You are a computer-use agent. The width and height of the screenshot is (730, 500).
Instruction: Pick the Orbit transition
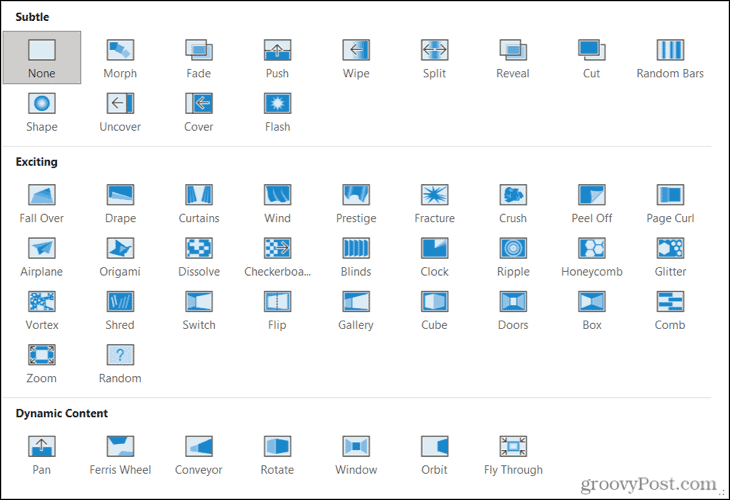point(434,455)
